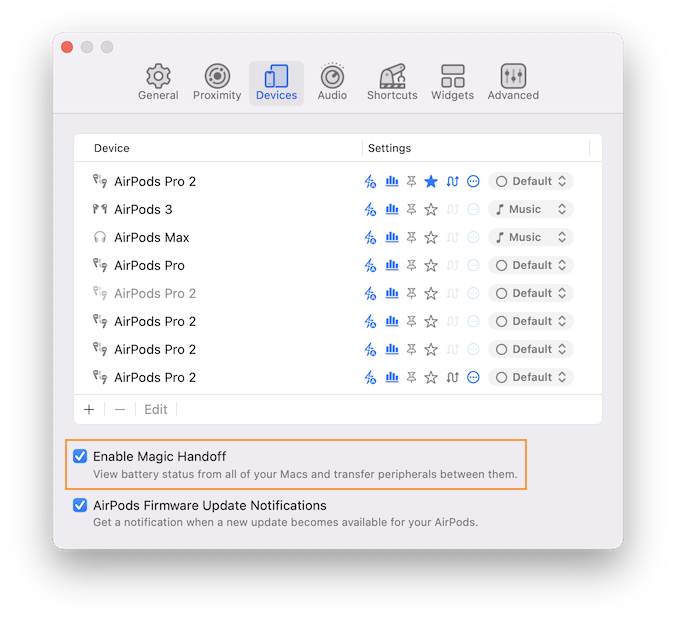Screen dimensions: 675x618
Task: Click the audio bars icon for AirPods Pro
Action: point(392,266)
